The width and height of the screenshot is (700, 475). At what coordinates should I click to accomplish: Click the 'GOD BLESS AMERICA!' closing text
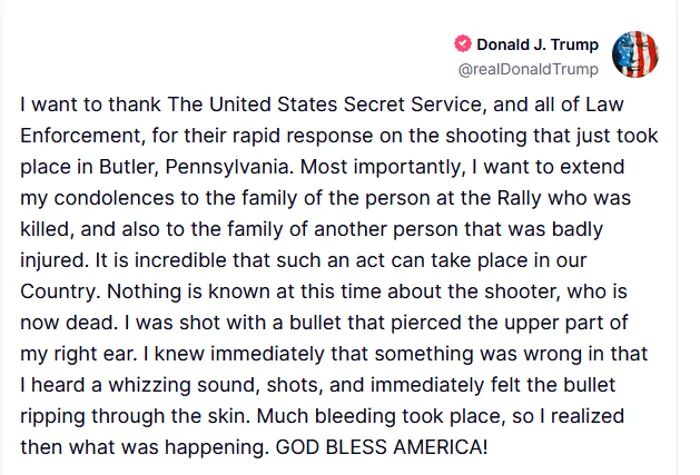[381, 447]
